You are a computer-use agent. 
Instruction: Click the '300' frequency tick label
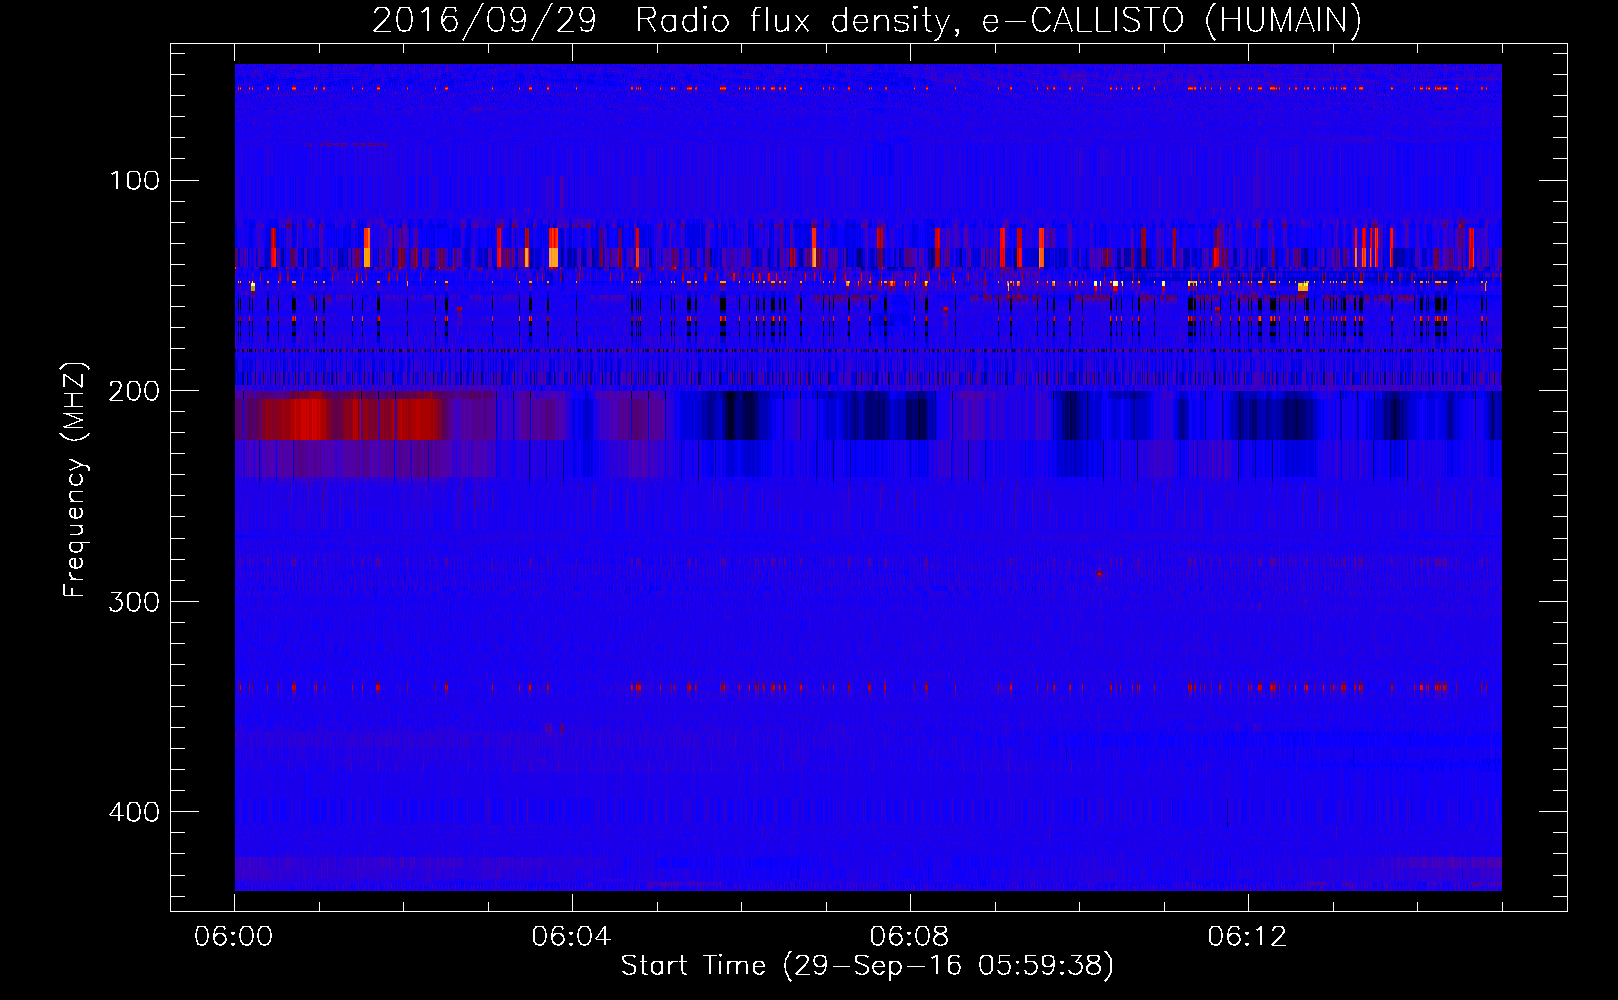coord(135,602)
